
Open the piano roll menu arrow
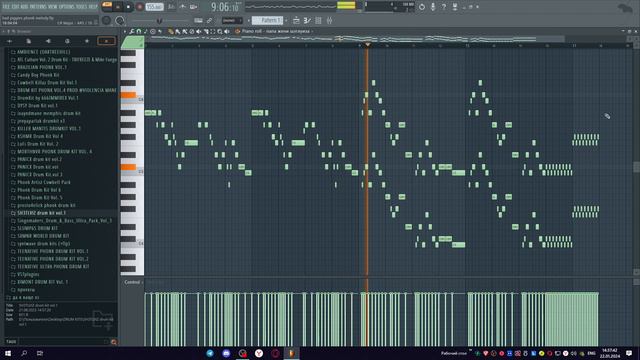(125, 31)
